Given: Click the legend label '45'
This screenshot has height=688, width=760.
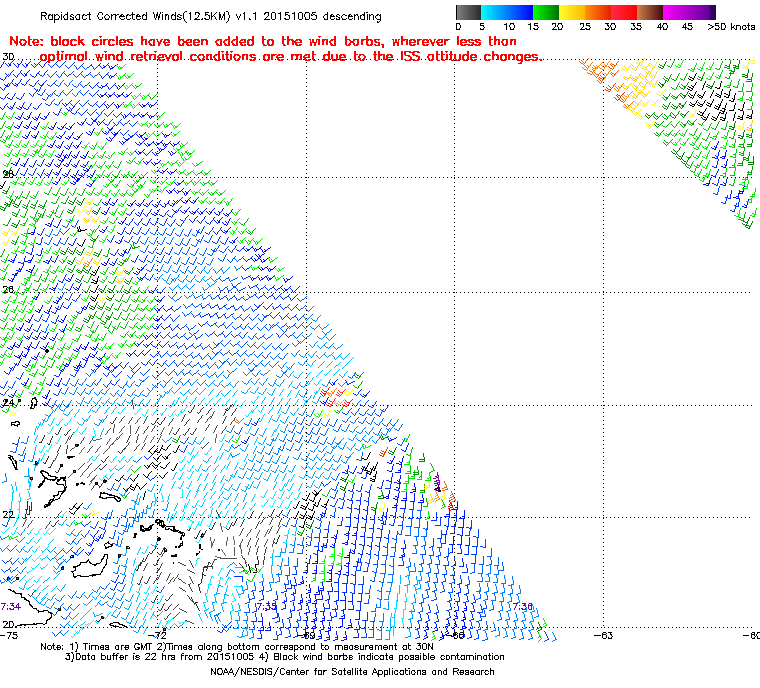Looking at the screenshot, I should click(687, 27).
